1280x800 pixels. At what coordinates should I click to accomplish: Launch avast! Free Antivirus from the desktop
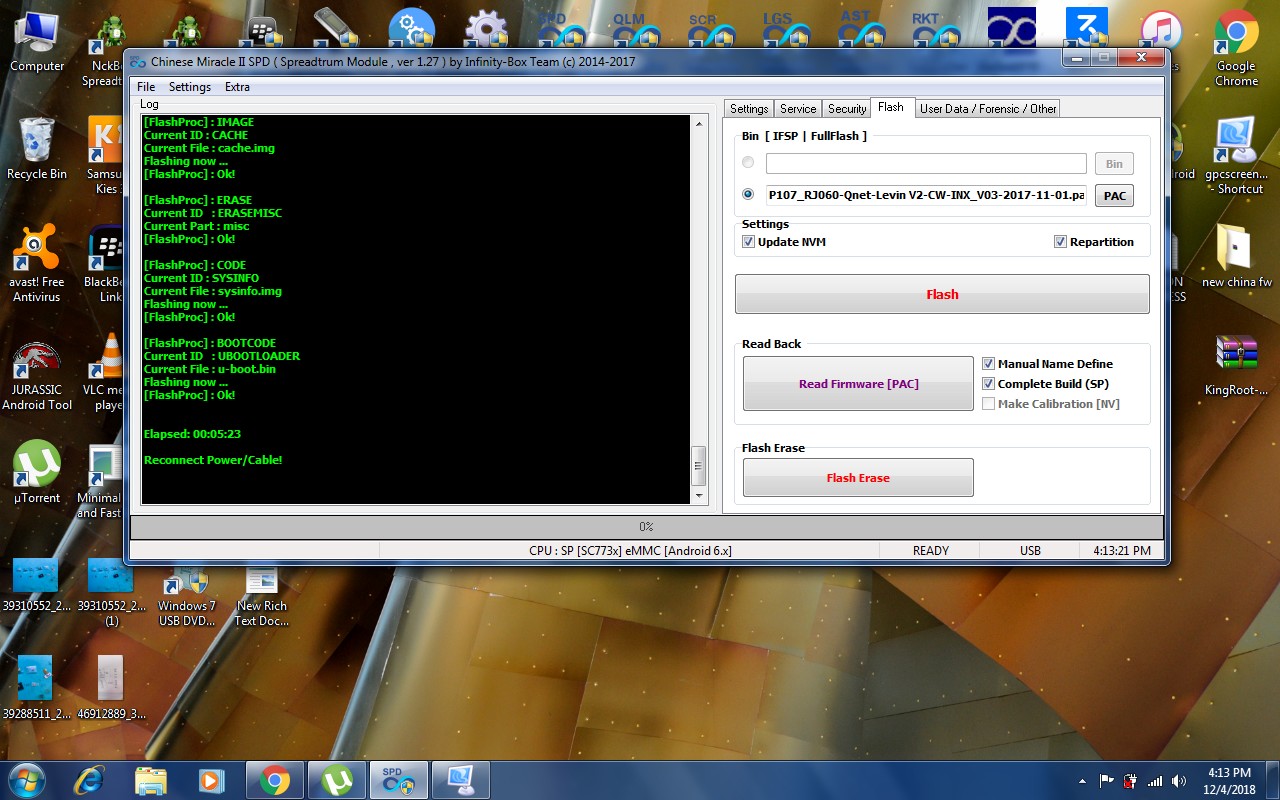point(37,262)
